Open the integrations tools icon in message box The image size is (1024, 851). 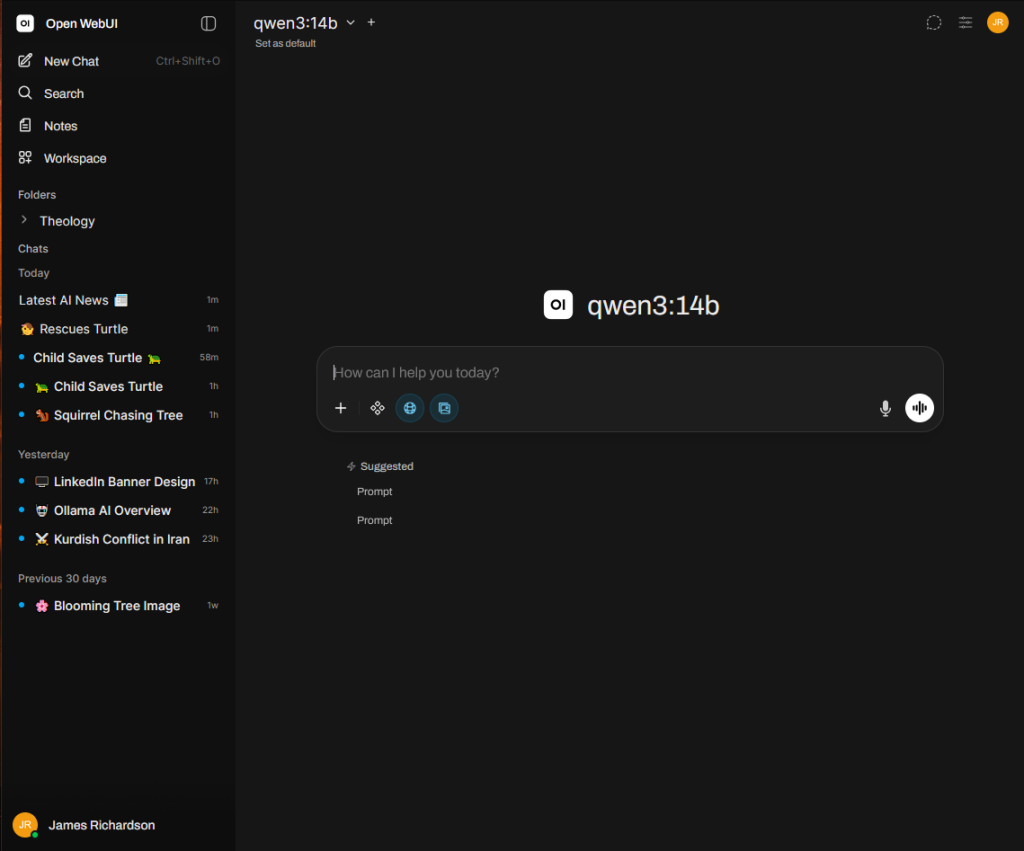coord(377,408)
